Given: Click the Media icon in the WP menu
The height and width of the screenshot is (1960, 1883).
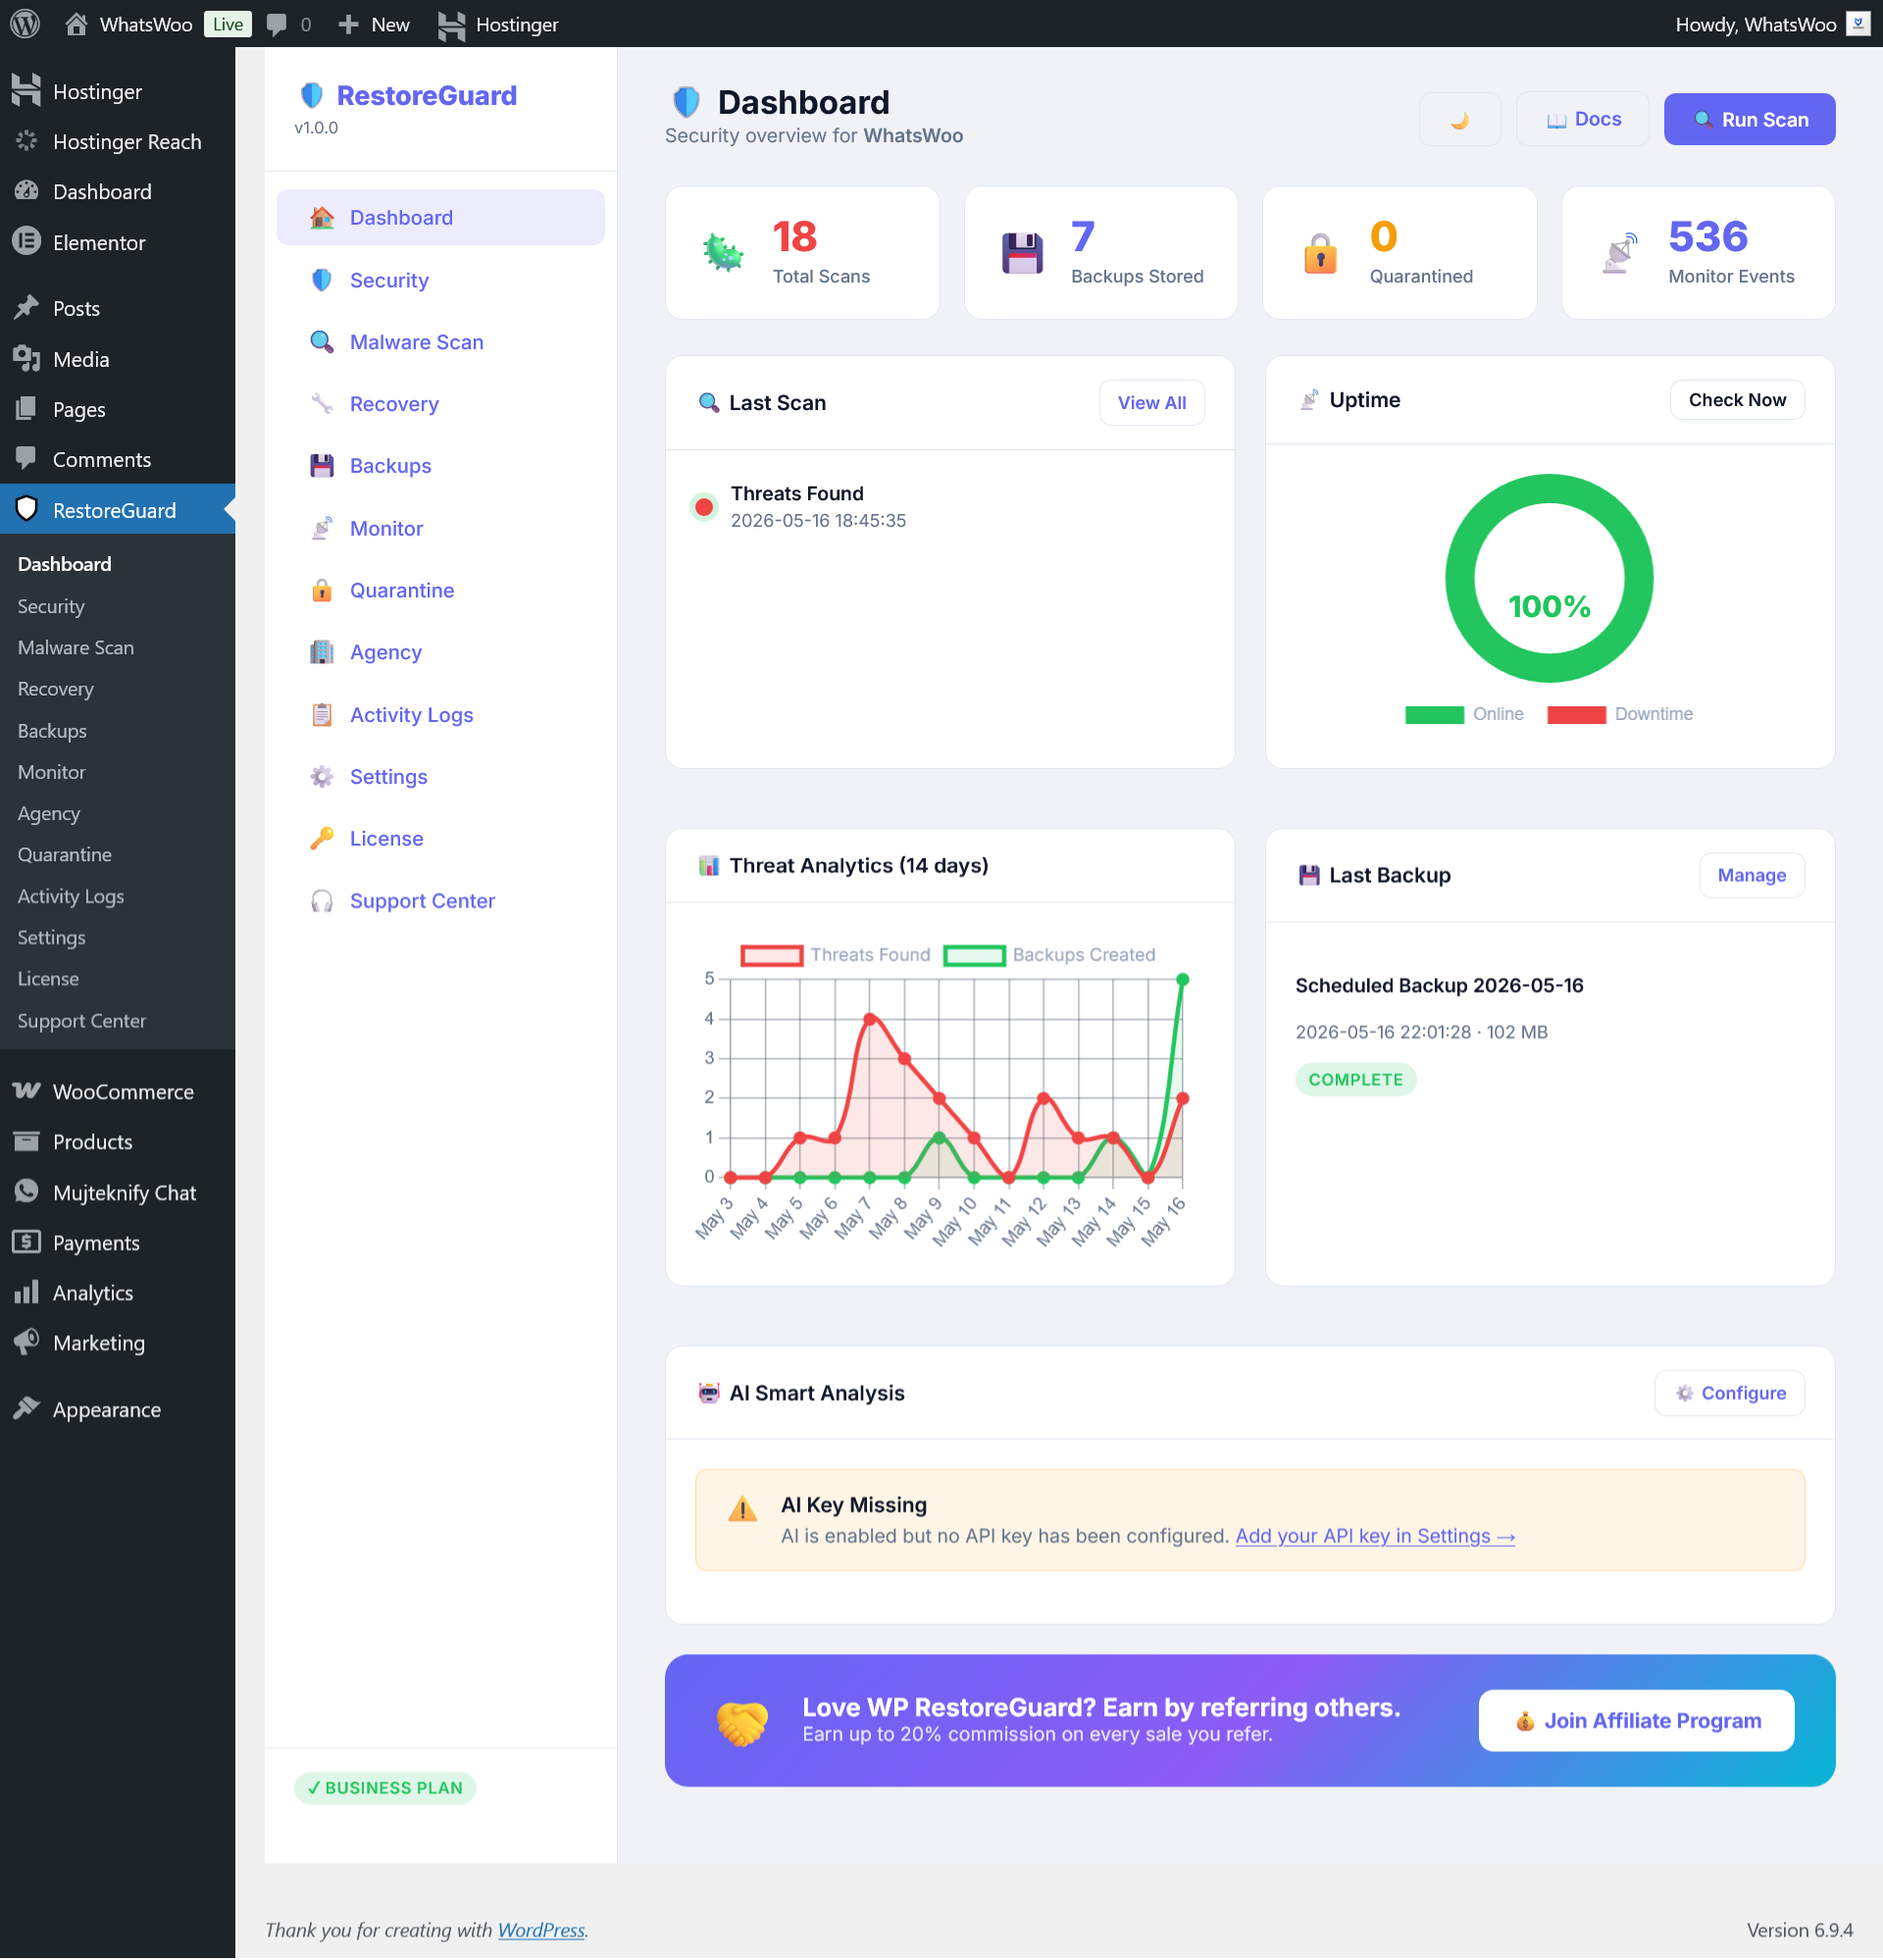Looking at the screenshot, I should coord(27,359).
